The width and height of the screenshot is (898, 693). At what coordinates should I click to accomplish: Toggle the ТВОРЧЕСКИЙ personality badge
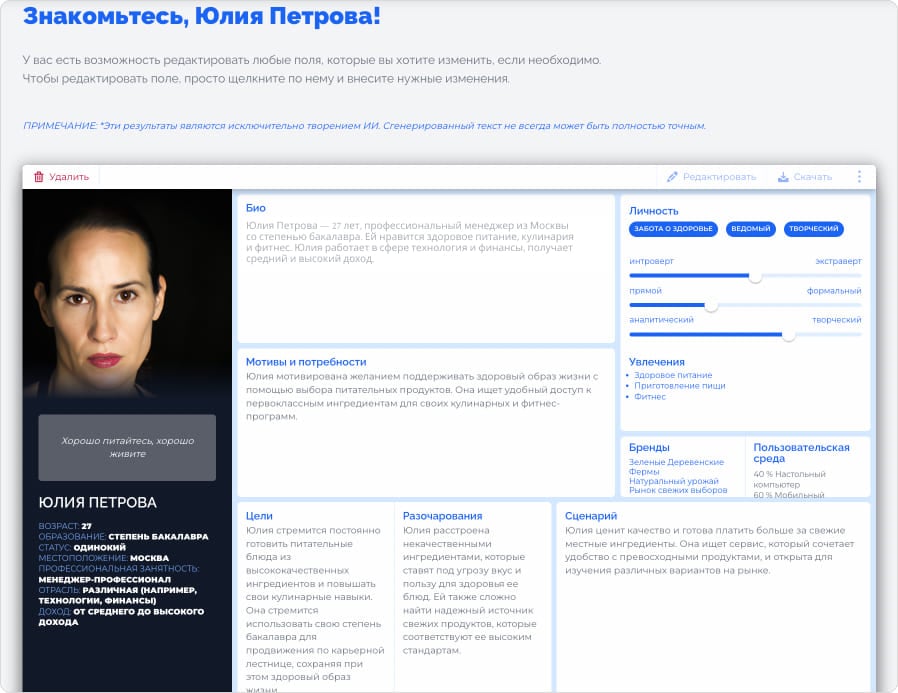click(815, 229)
